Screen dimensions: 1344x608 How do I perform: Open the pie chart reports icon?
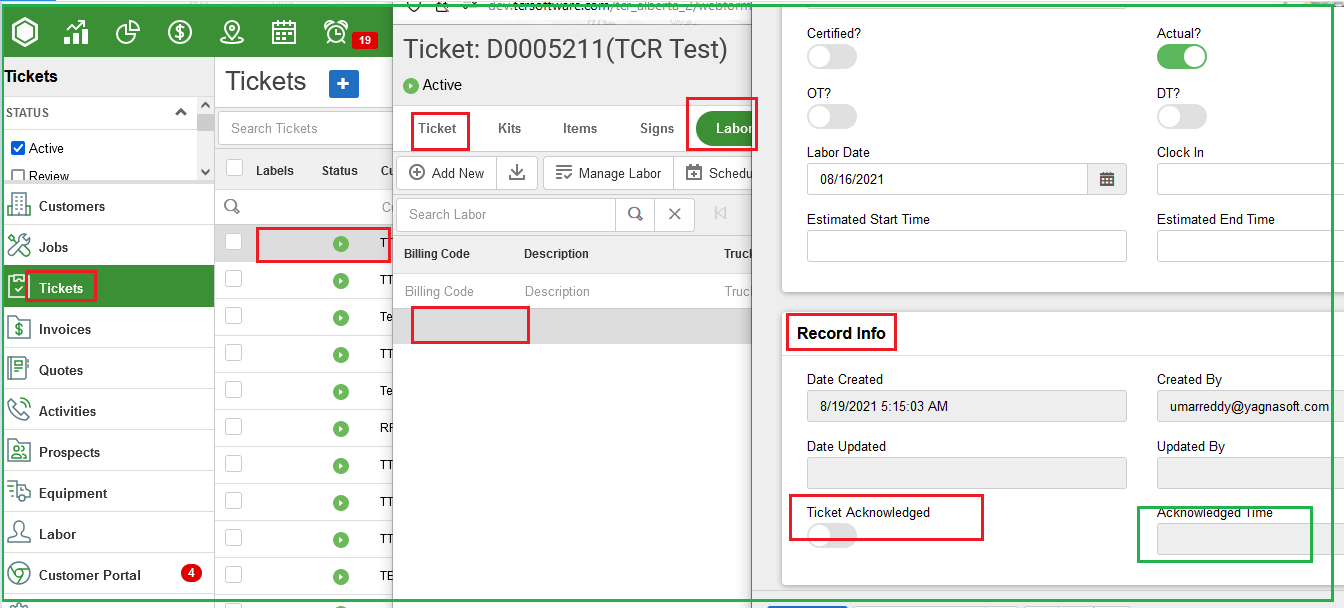point(128,32)
